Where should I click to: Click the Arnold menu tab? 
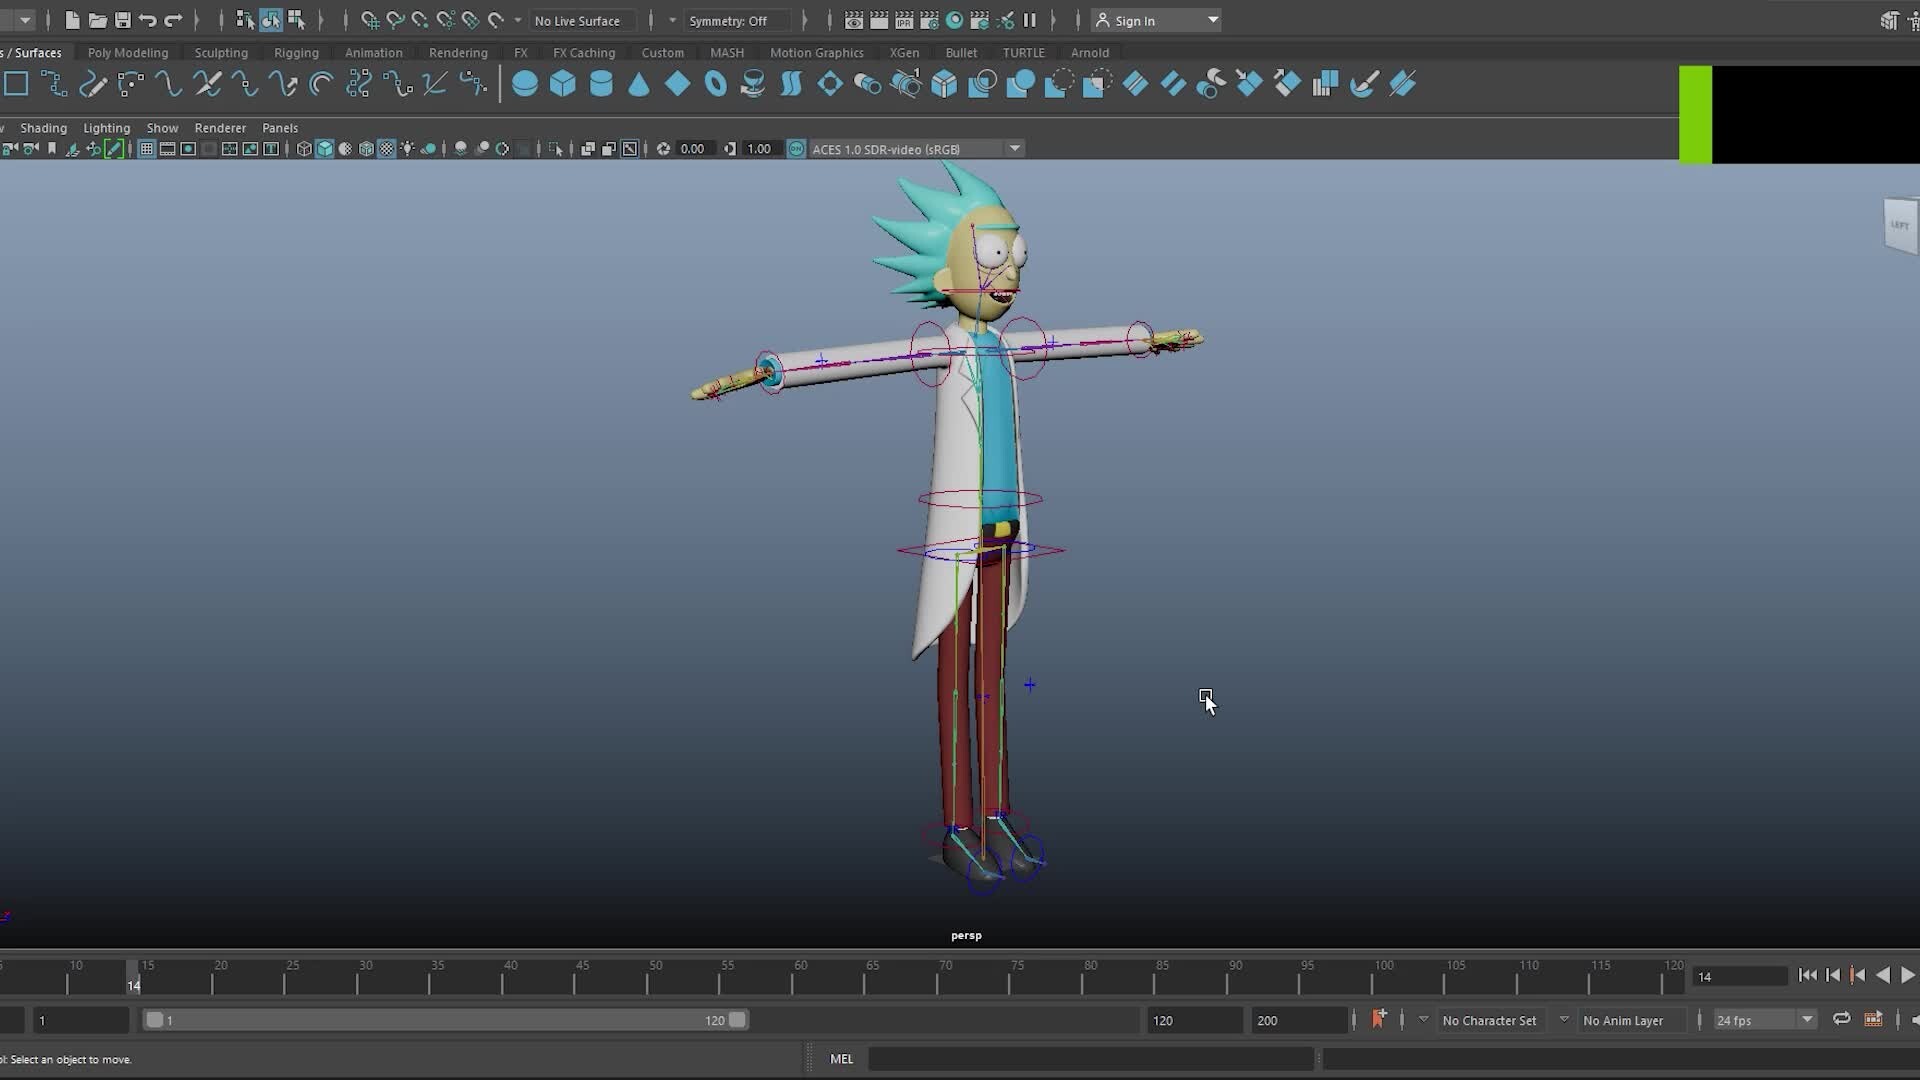tap(1089, 53)
